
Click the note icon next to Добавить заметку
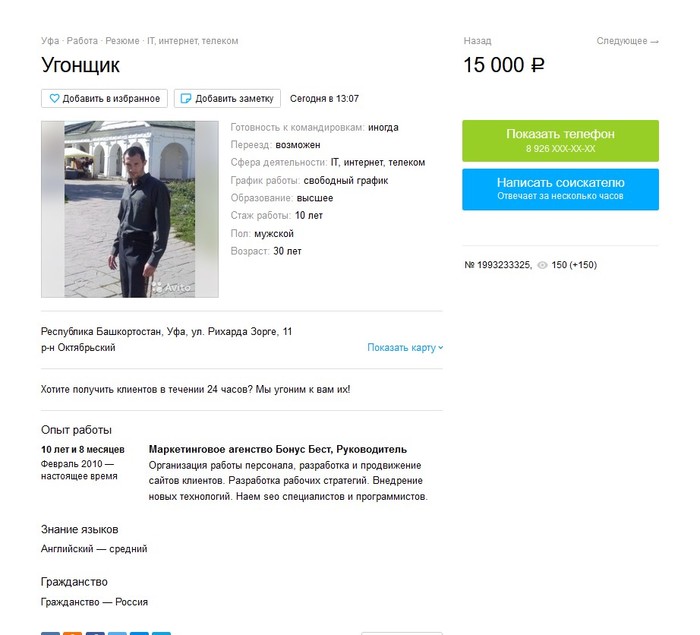[x=185, y=98]
